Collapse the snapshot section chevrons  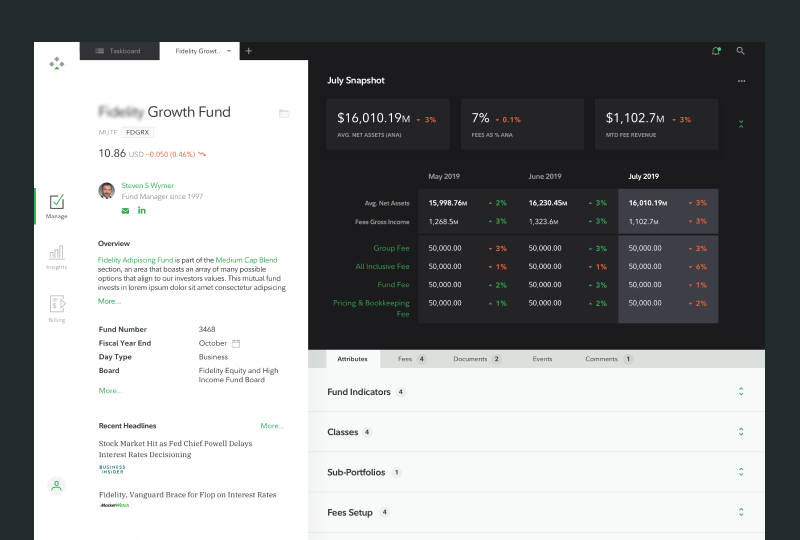(741, 124)
